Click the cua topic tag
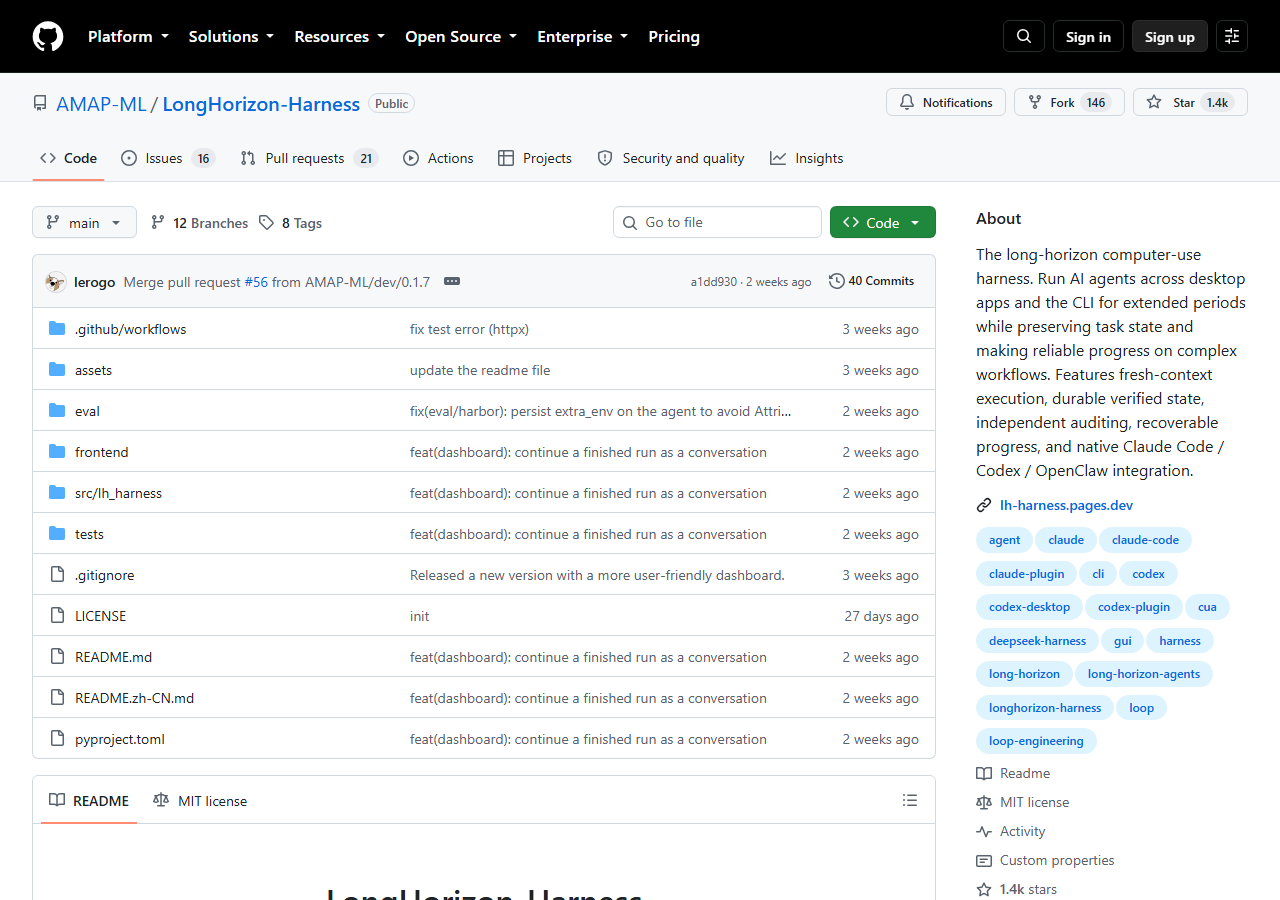1280x900 pixels. pos(1207,607)
